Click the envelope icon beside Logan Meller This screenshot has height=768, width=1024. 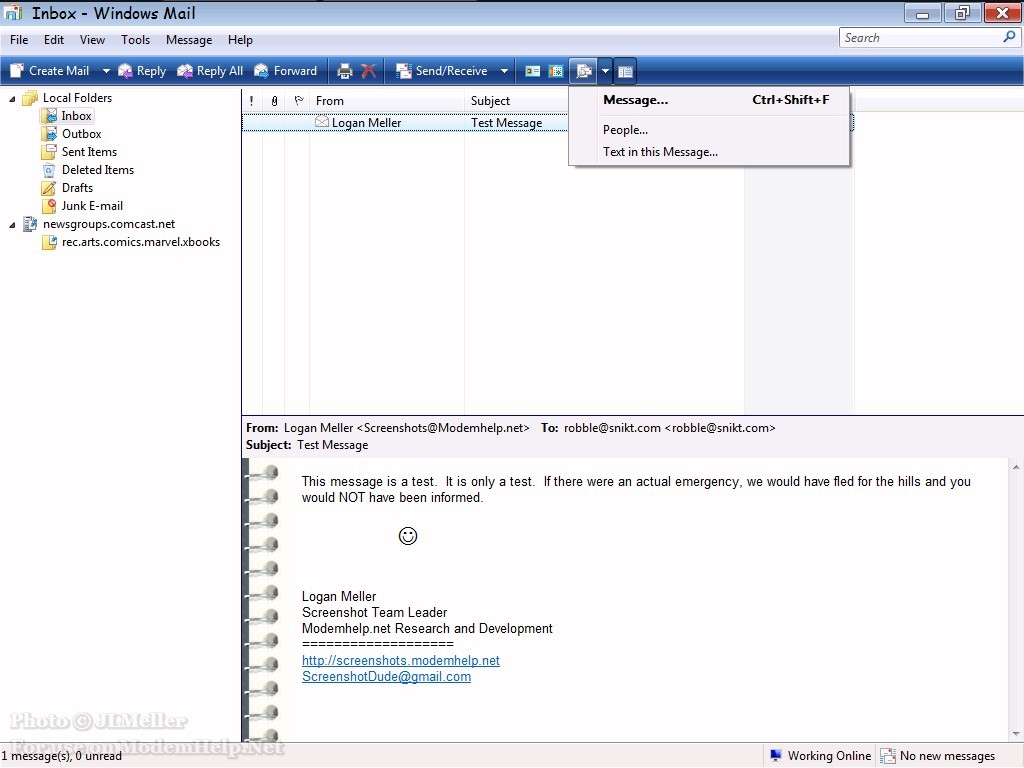[321, 122]
